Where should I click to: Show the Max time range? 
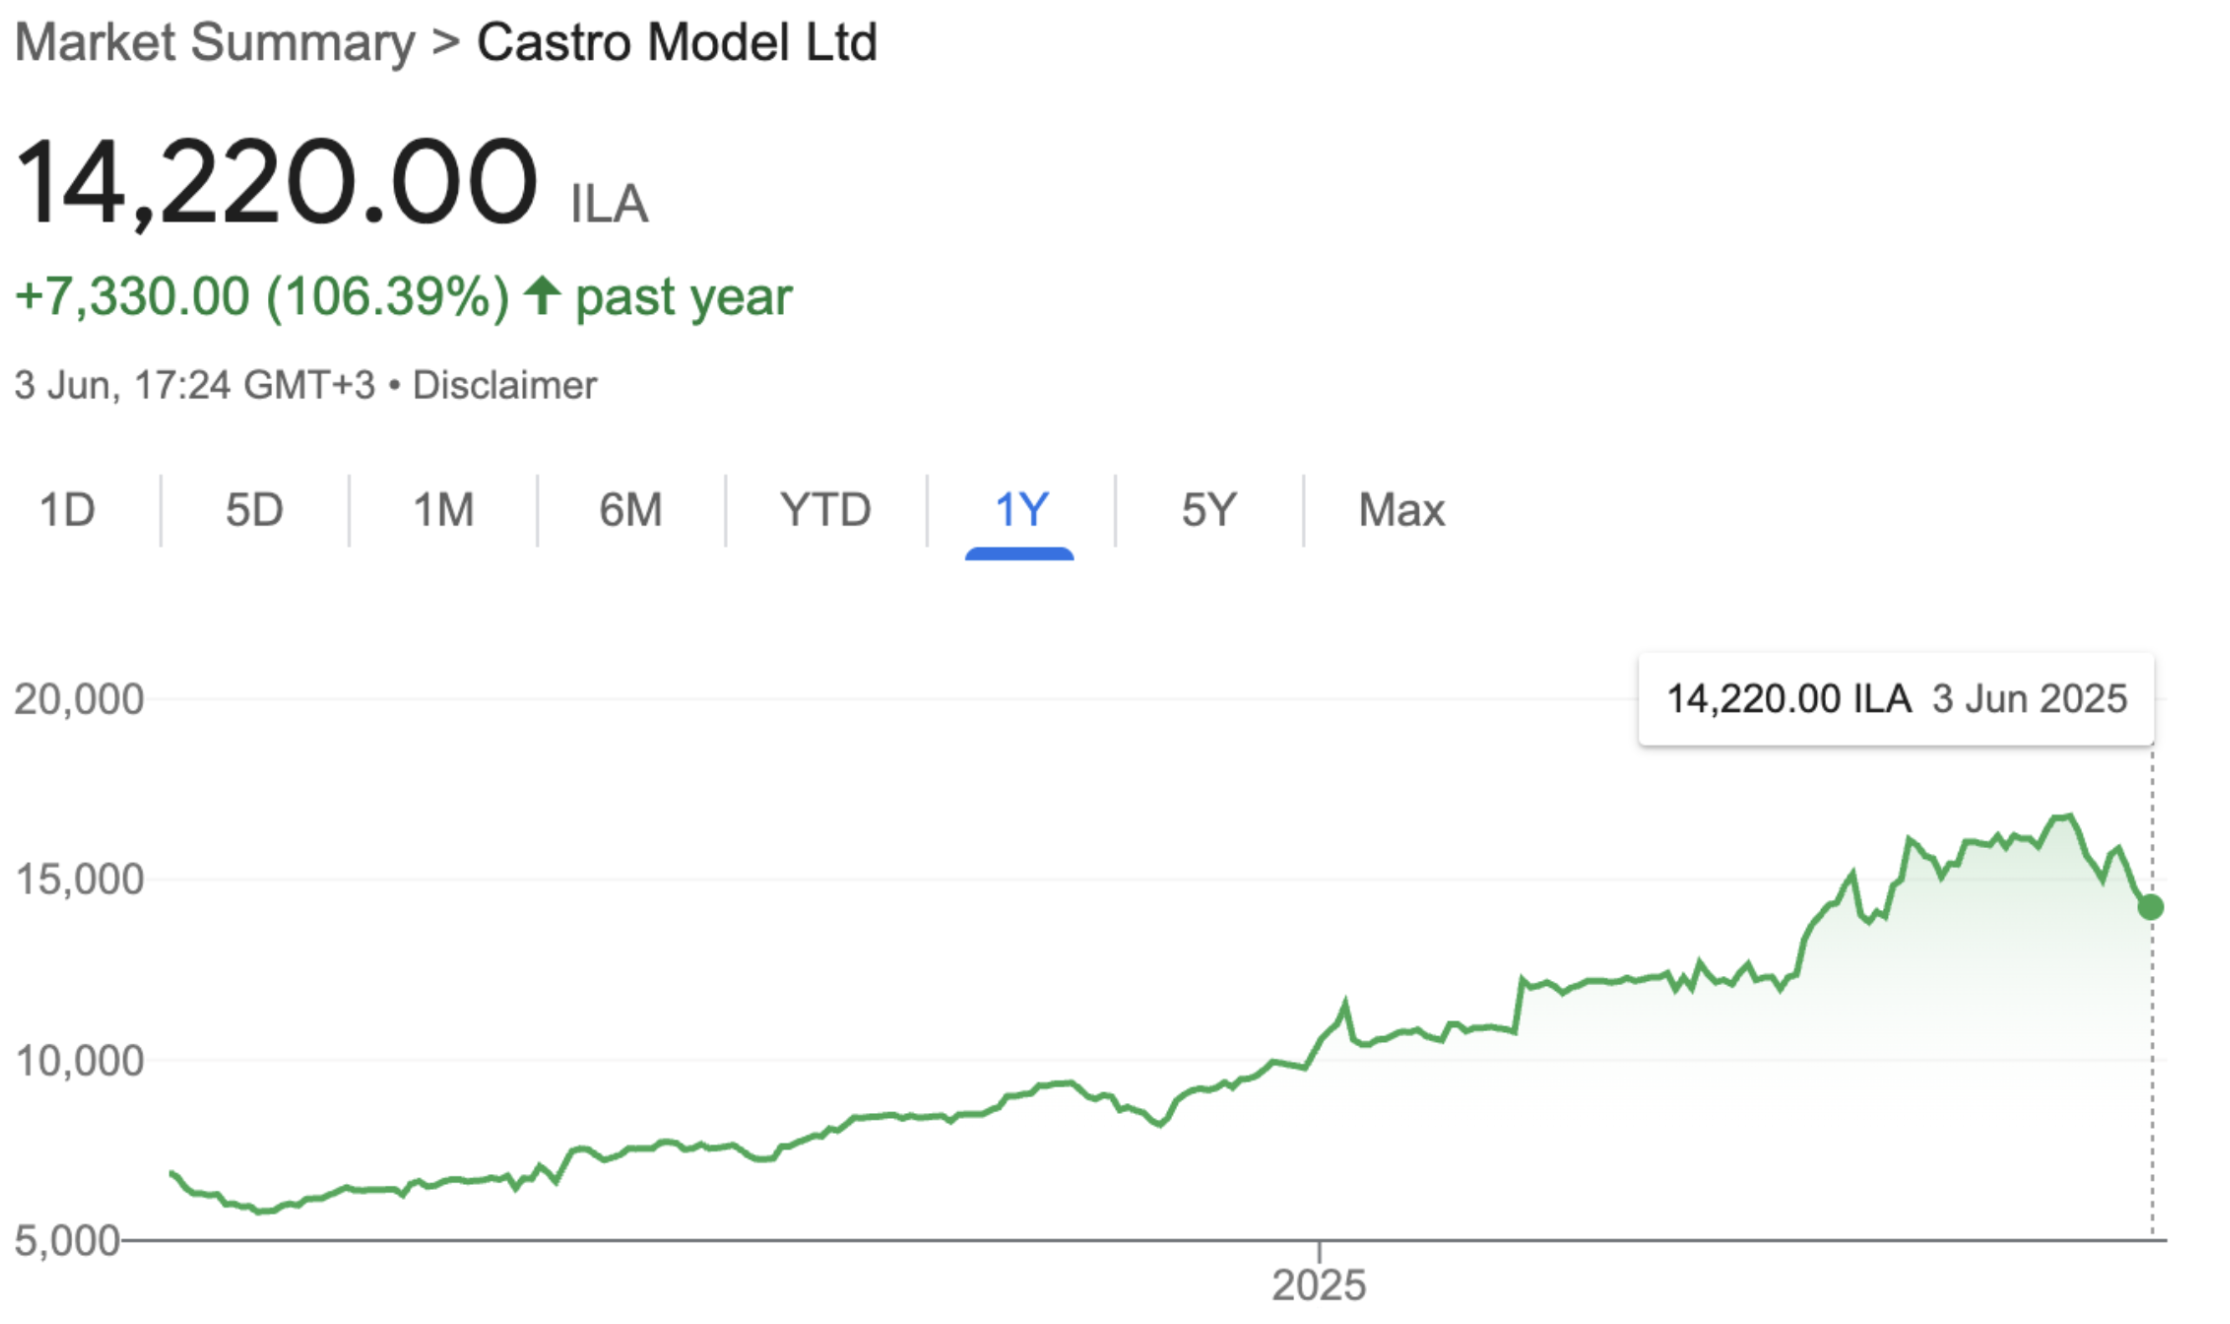pos(1402,510)
